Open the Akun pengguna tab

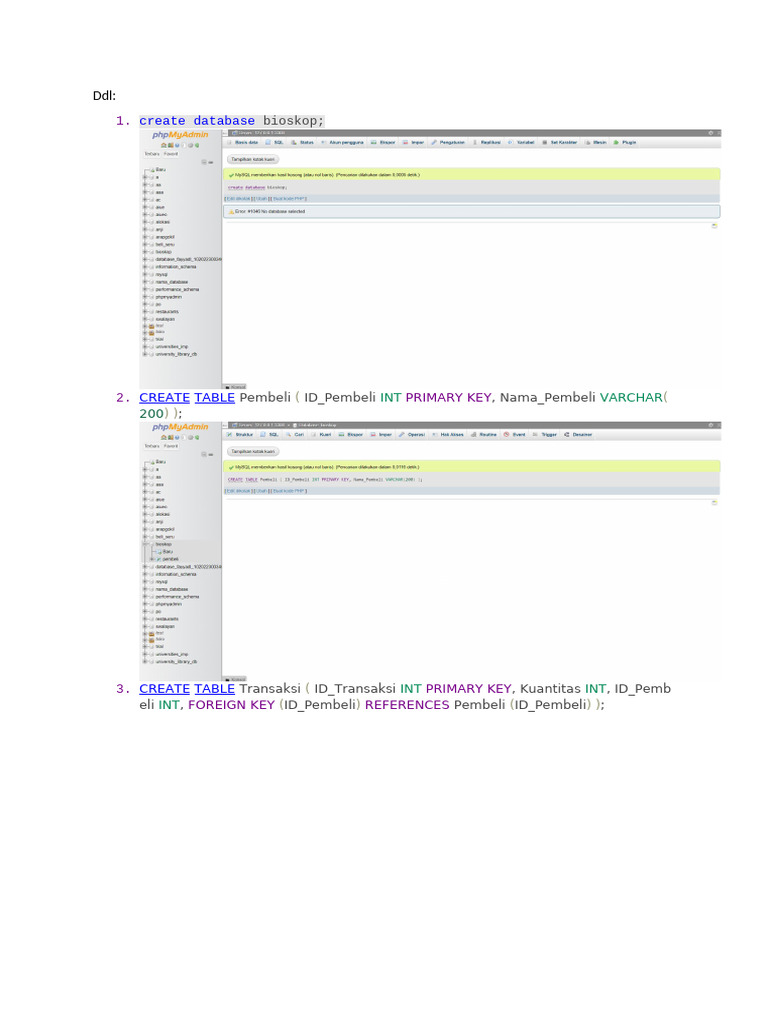pyautogui.click(x=342, y=142)
